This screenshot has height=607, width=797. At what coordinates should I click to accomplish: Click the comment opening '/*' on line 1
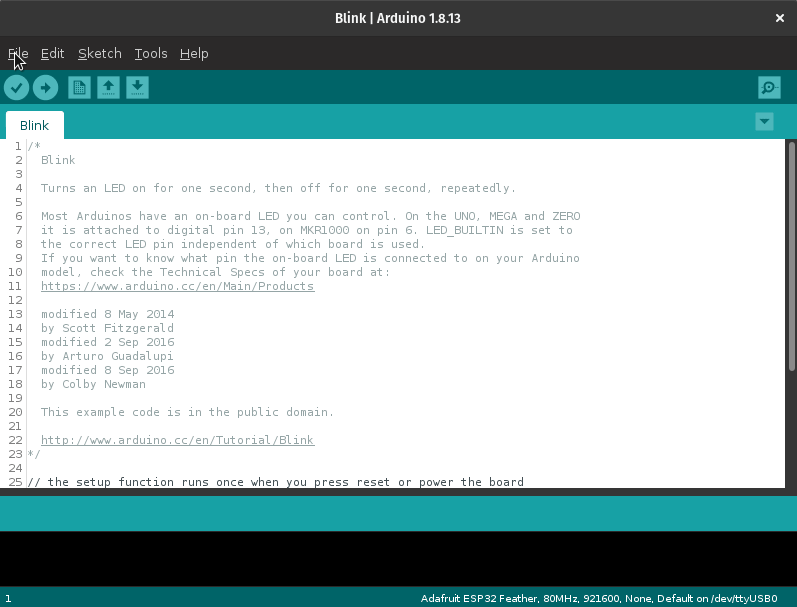(34, 146)
